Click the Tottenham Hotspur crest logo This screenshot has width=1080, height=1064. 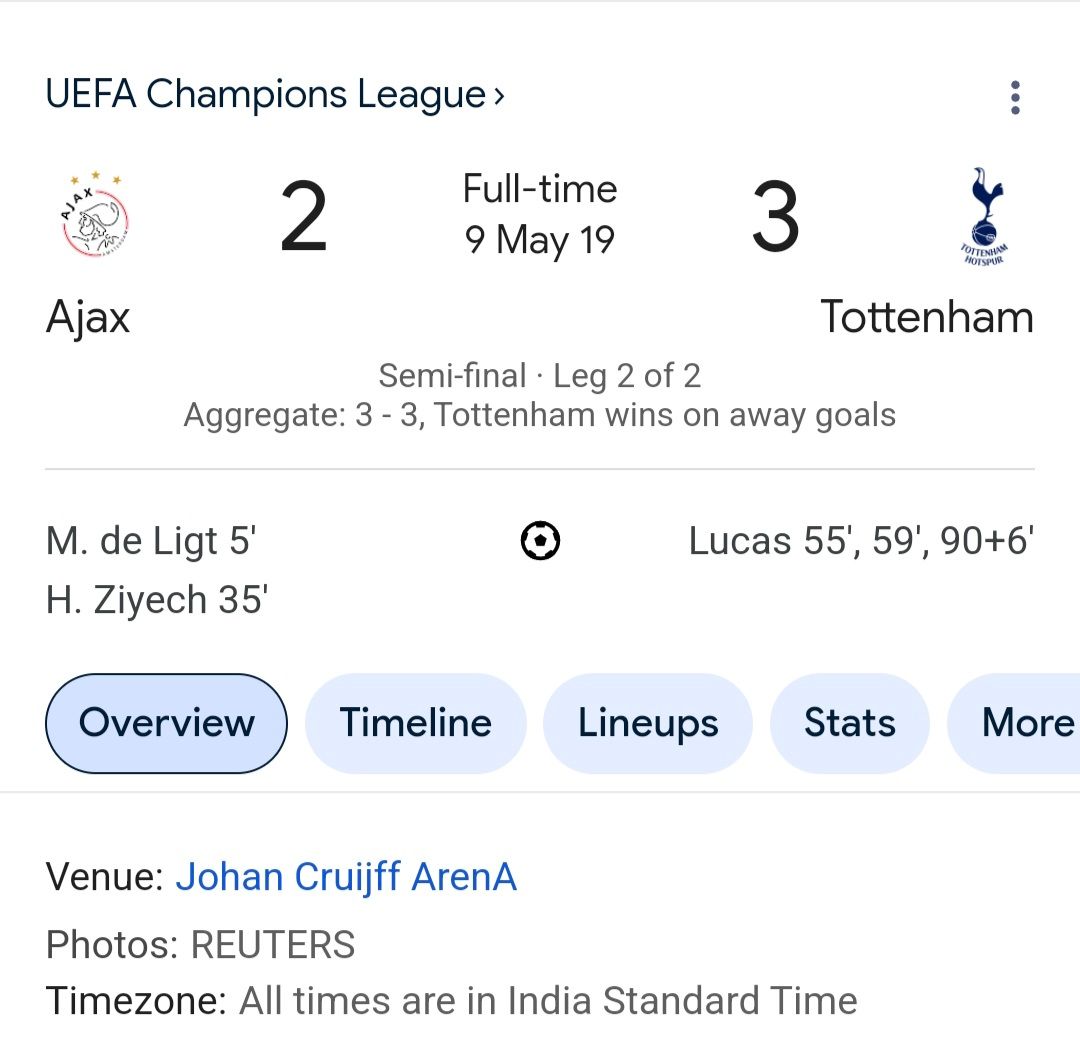pos(982,216)
